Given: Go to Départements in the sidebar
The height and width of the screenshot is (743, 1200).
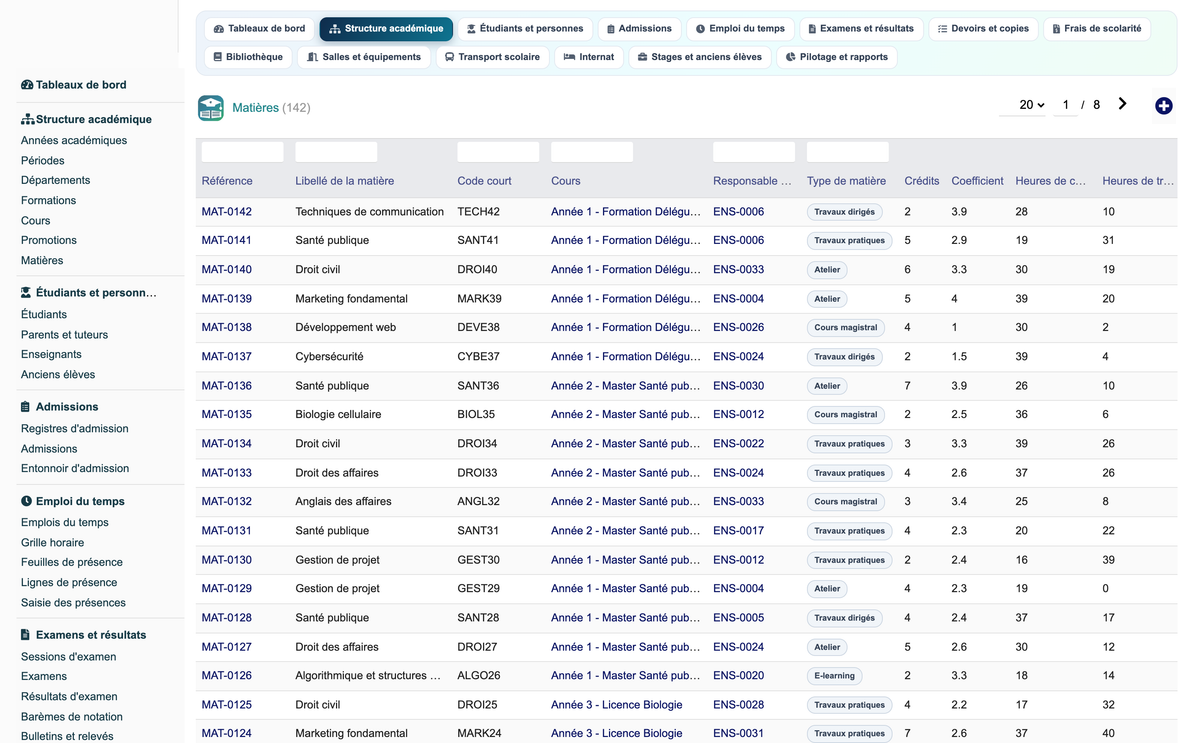Looking at the screenshot, I should click(x=56, y=181).
